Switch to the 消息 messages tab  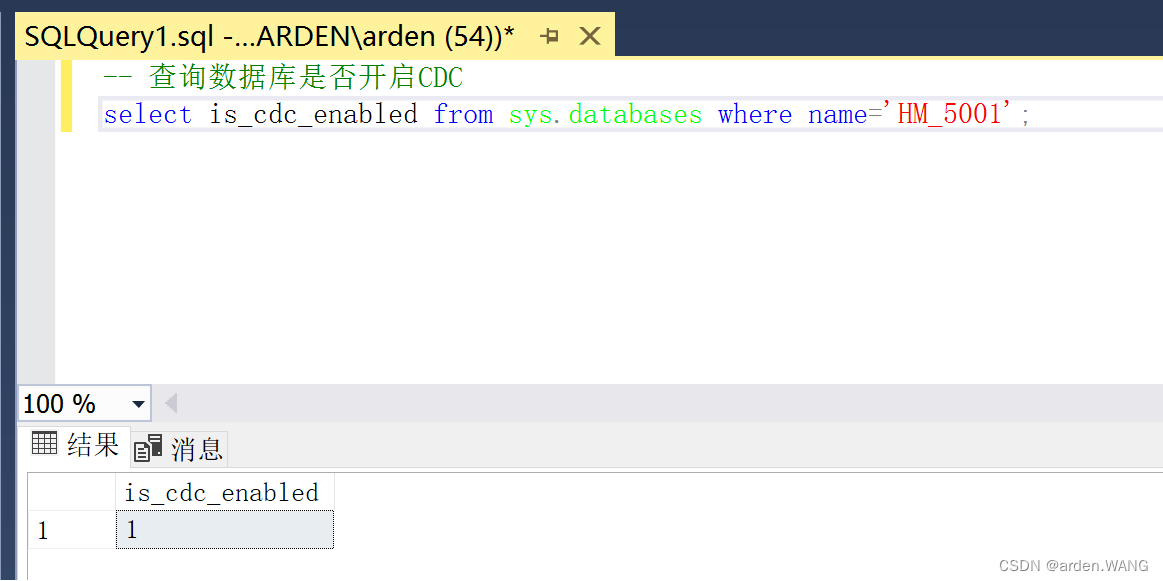pos(197,448)
